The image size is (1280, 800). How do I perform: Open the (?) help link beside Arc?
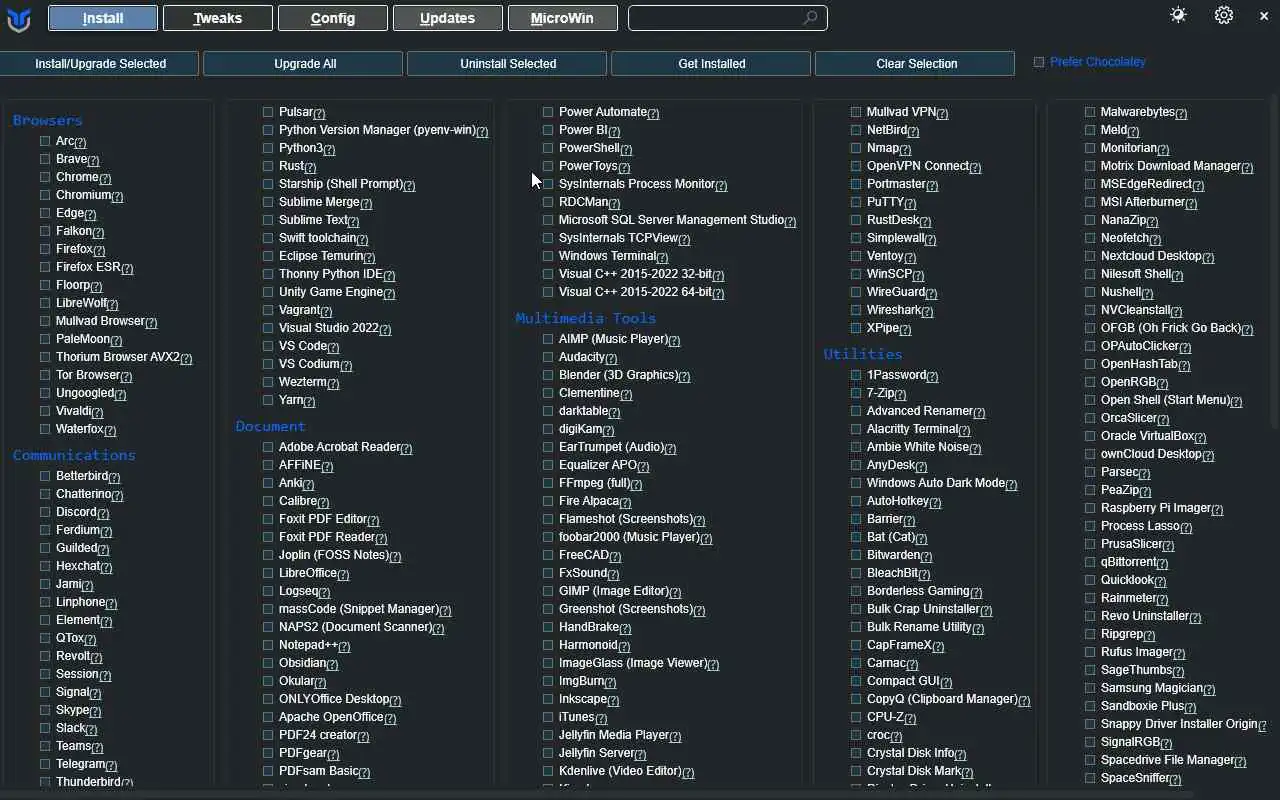coord(80,142)
